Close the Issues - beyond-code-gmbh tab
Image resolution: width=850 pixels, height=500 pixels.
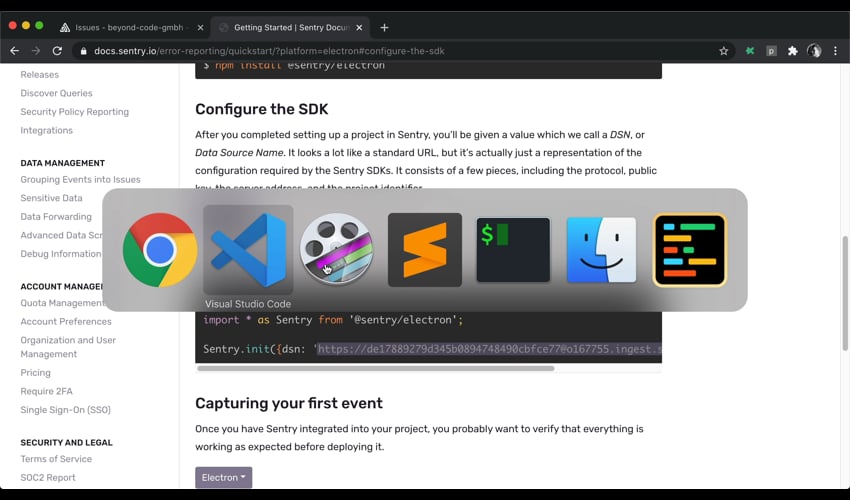click(200, 28)
